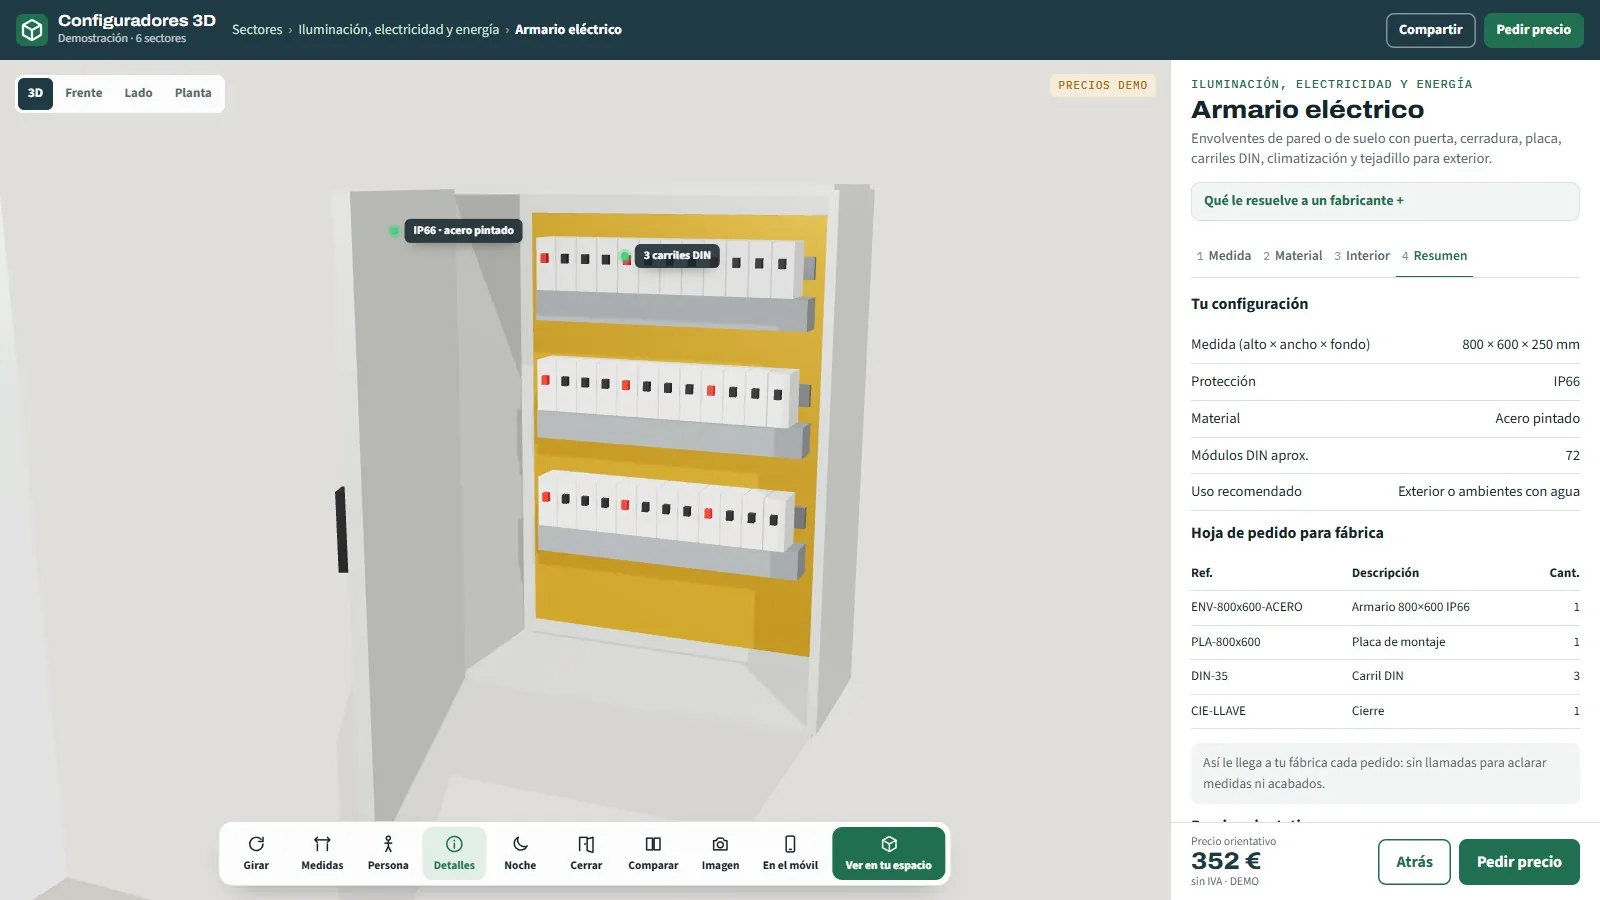
Task: Close the cabinet door with Cerrar
Action: tap(586, 853)
